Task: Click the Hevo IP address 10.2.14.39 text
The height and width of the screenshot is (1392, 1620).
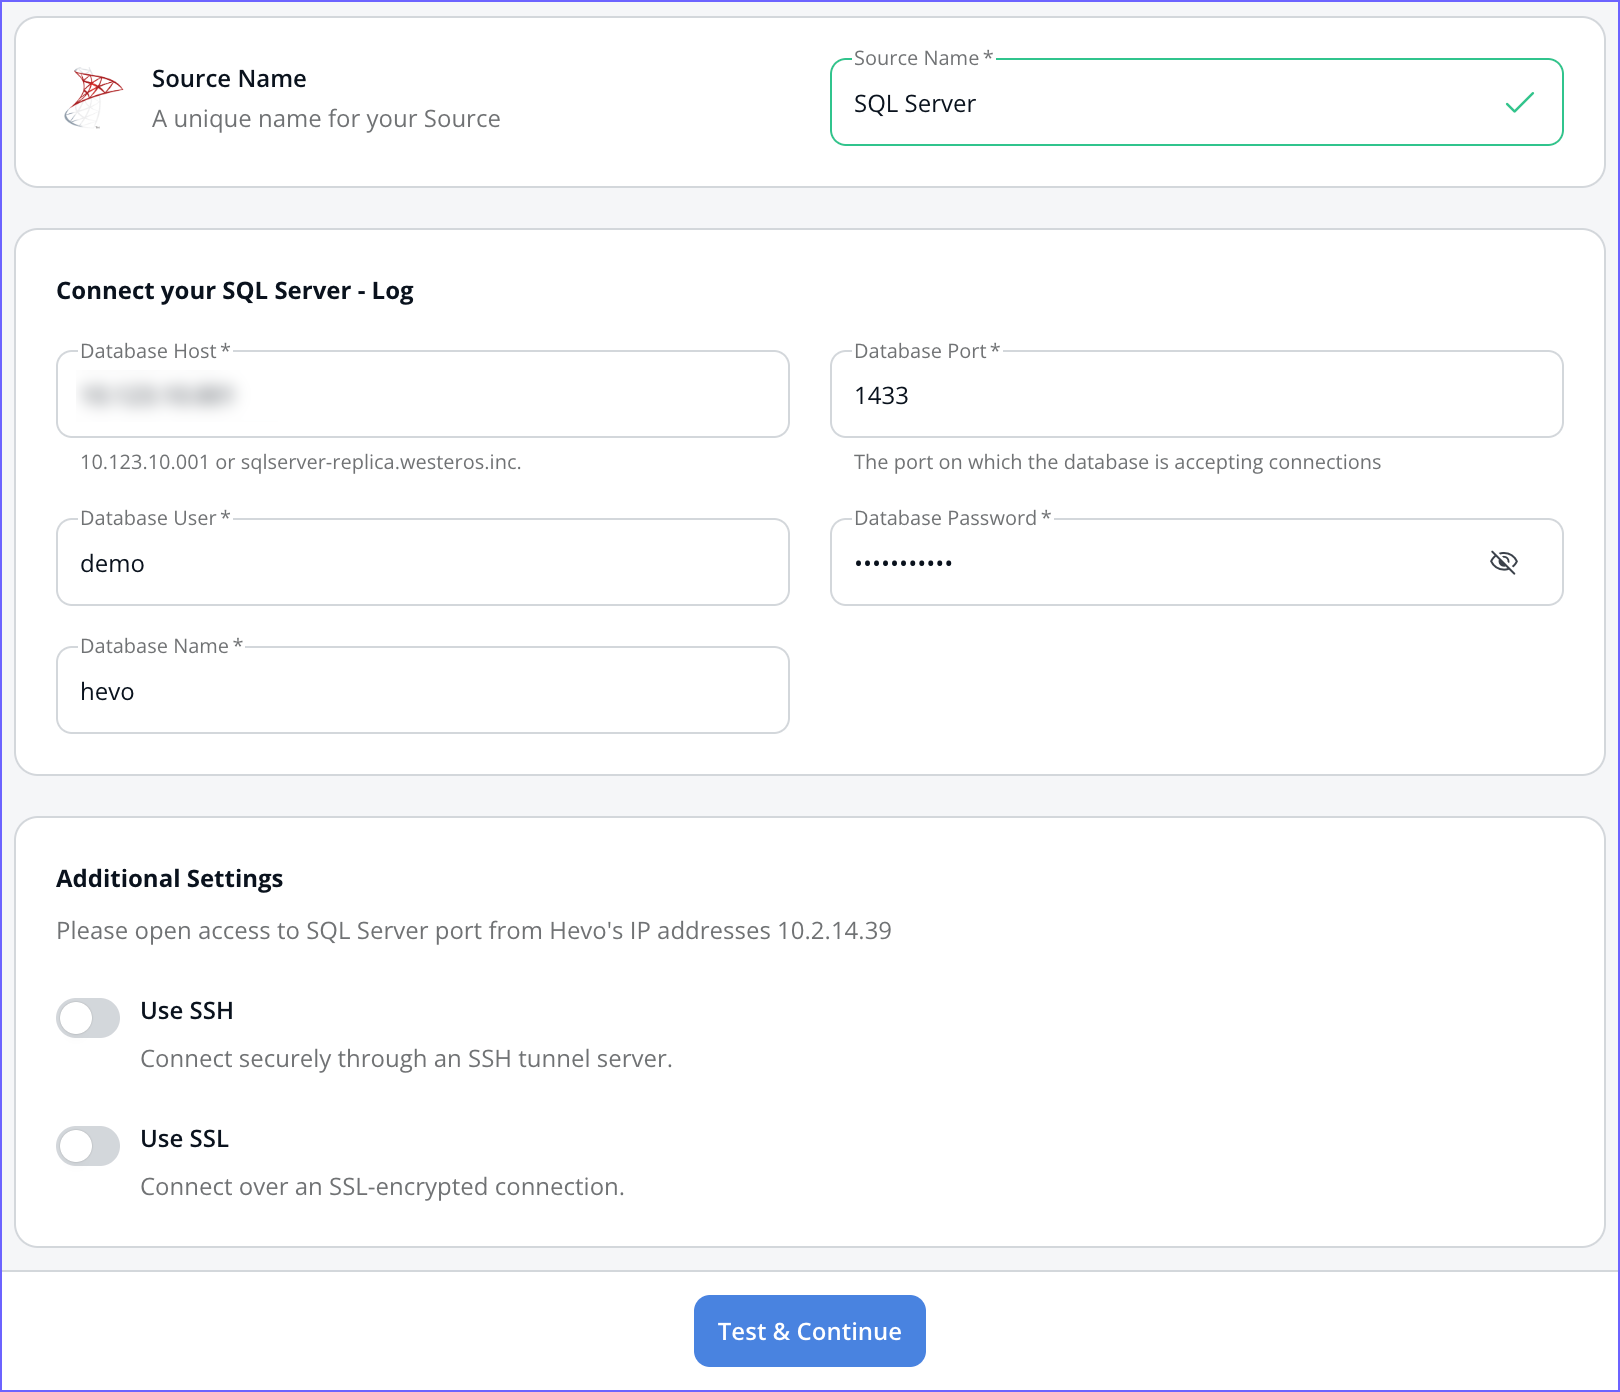Action: 834,931
